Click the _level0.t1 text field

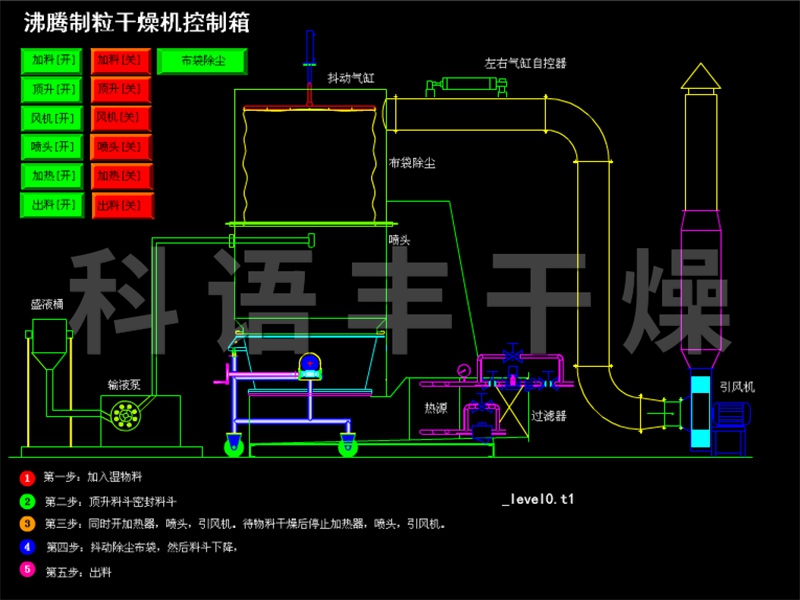(x=538, y=499)
